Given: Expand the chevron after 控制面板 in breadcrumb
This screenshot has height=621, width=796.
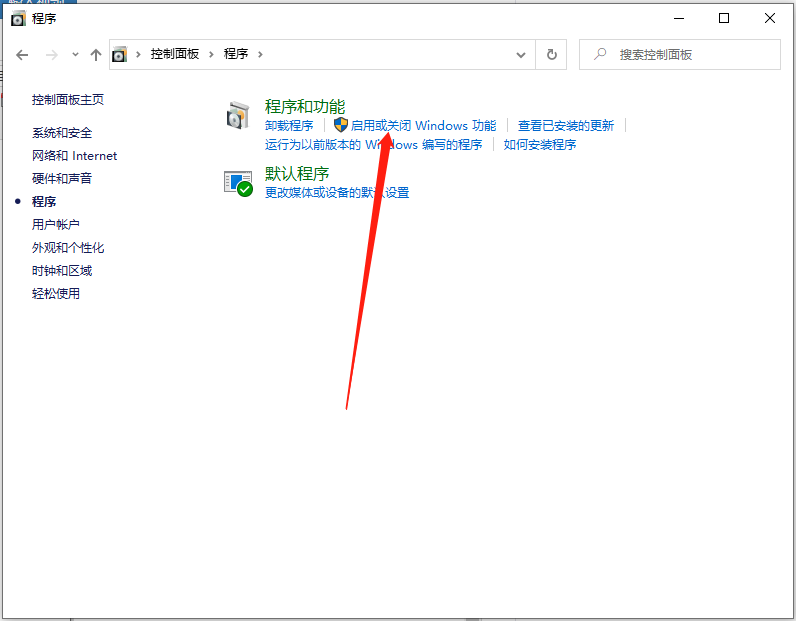Looking at the screenshot, I should coord(210,54).
